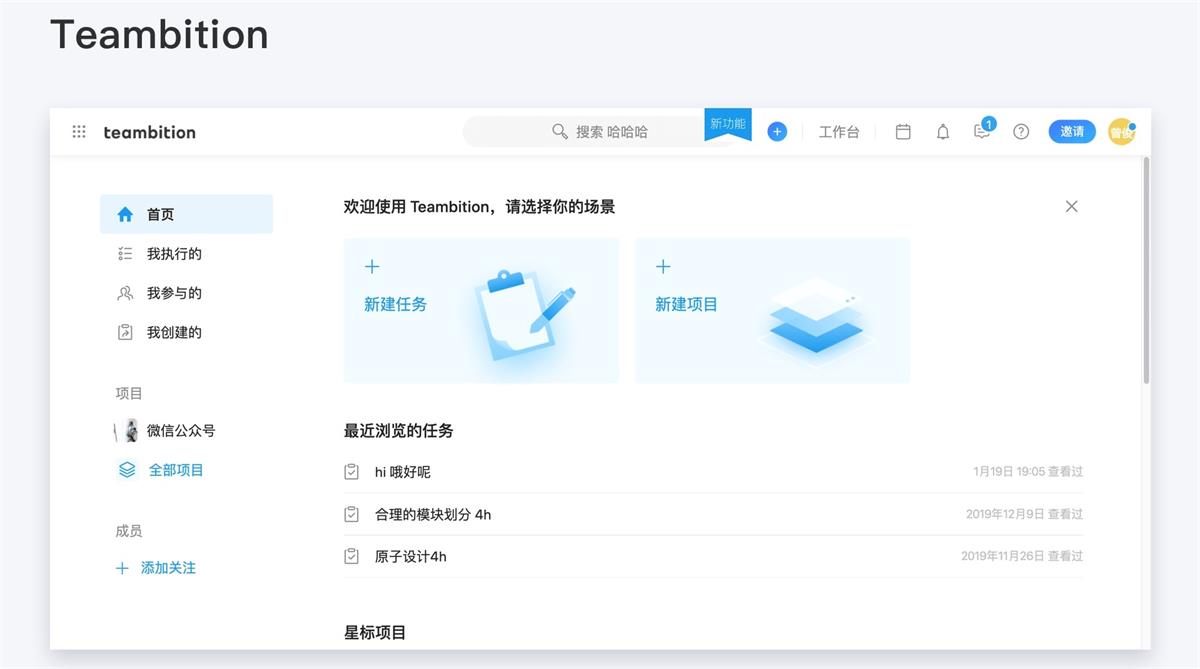Click the 新建任务 card
The image size is (1200, 669).
point(481,310)
